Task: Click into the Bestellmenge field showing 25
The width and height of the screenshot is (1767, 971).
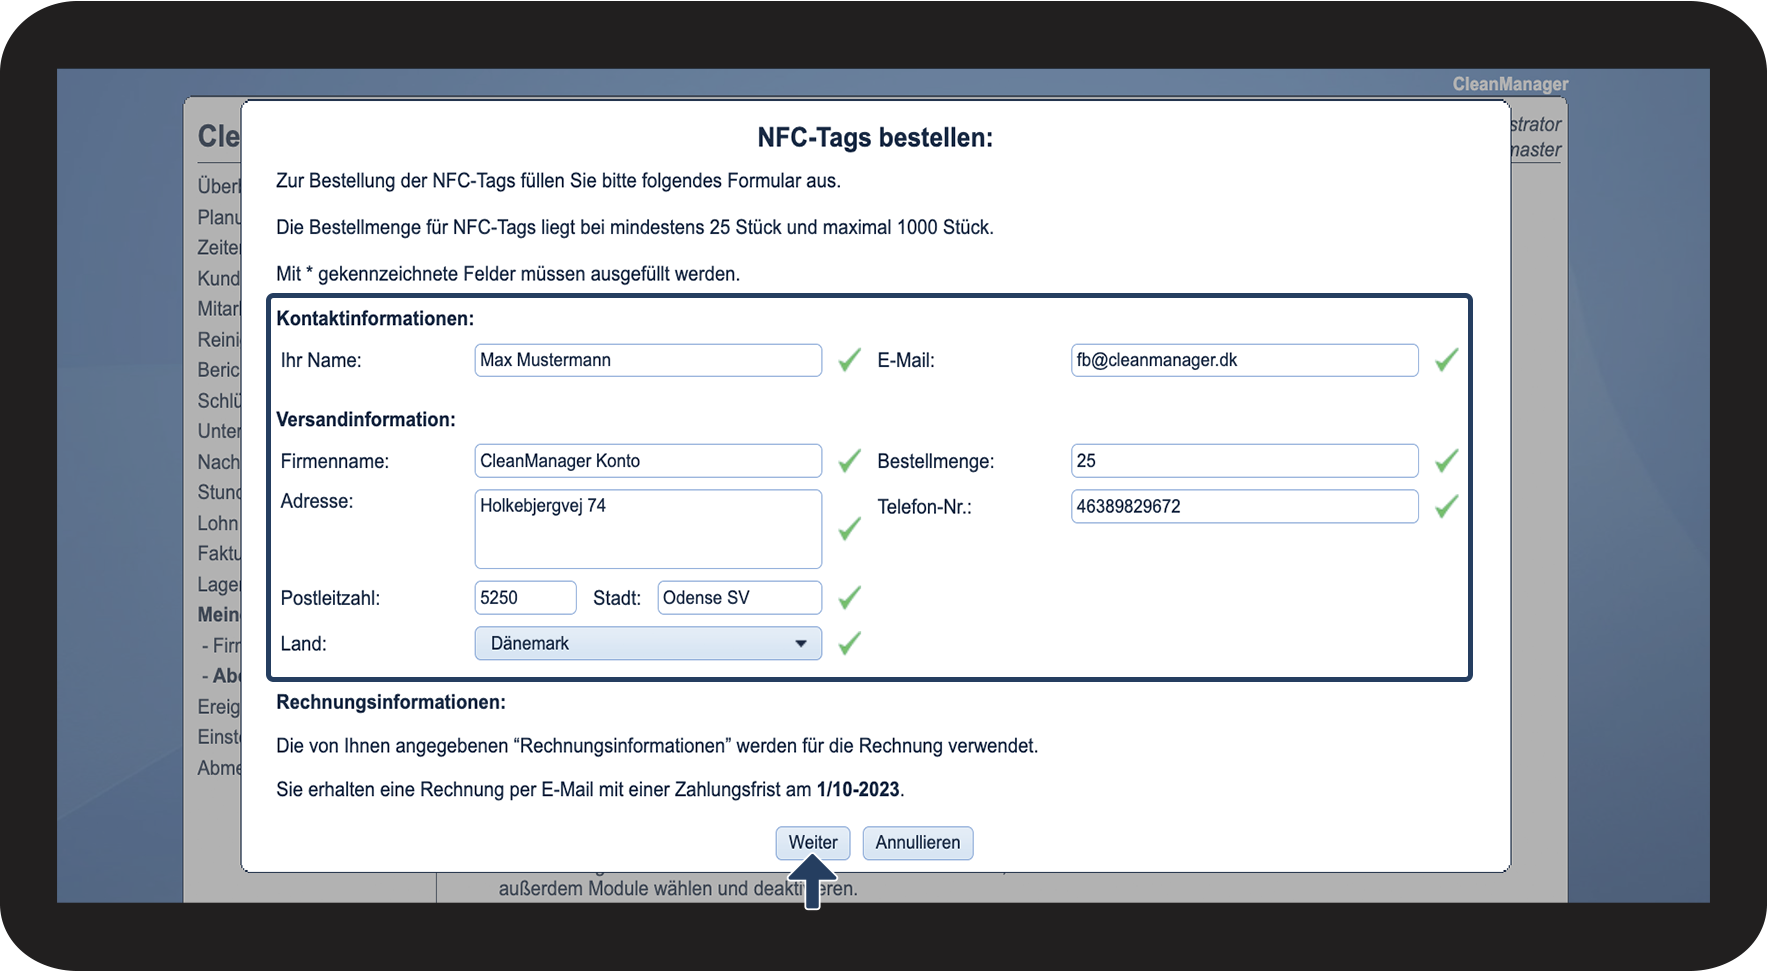Action: click(1245, 461)
